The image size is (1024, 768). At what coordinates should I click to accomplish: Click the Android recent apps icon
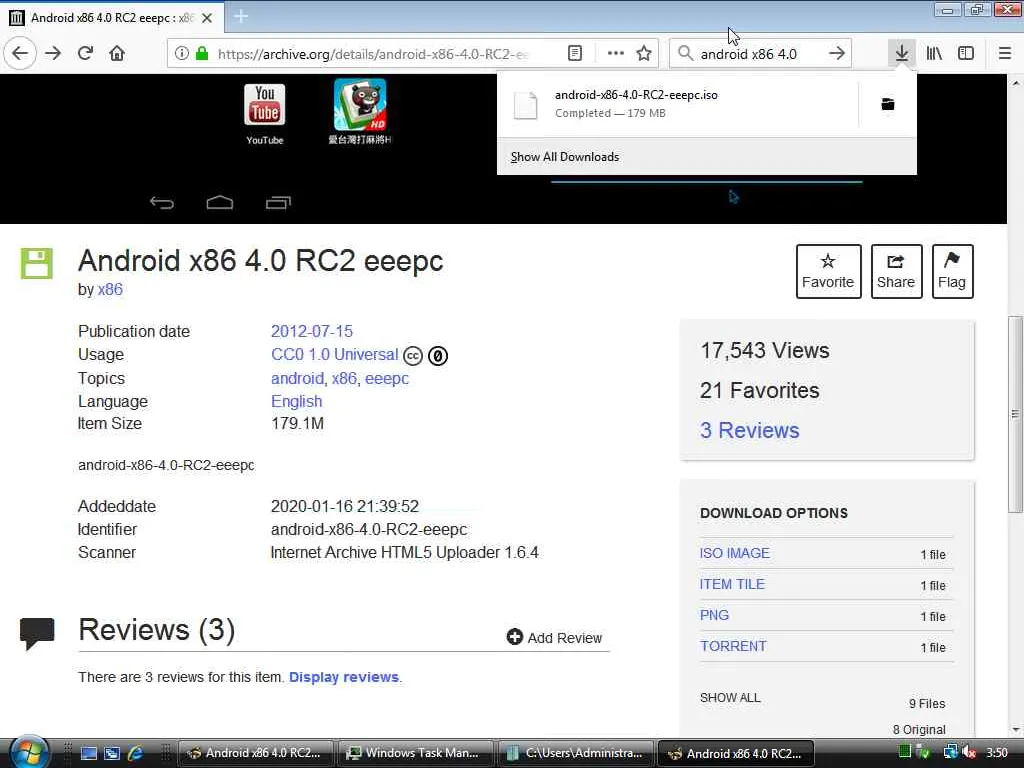tap(278, 202)
